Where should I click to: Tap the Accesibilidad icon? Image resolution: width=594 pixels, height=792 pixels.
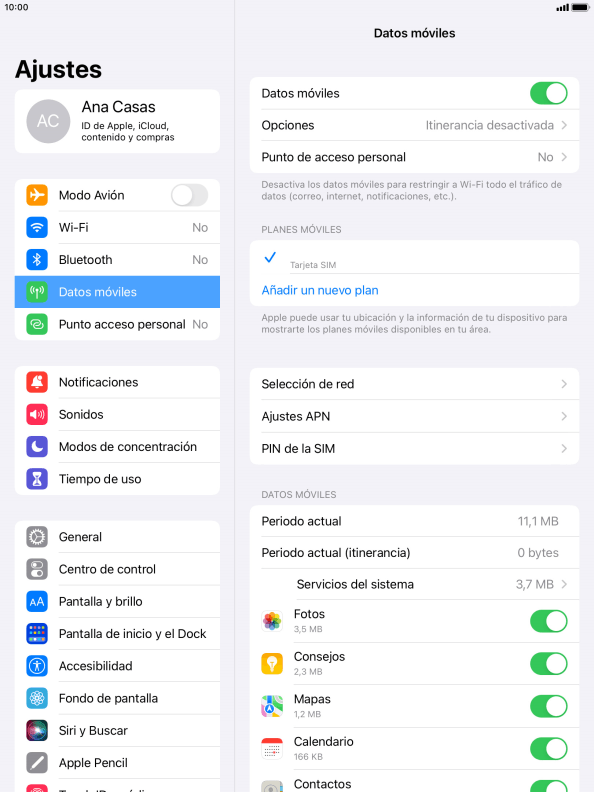point(37,666)
